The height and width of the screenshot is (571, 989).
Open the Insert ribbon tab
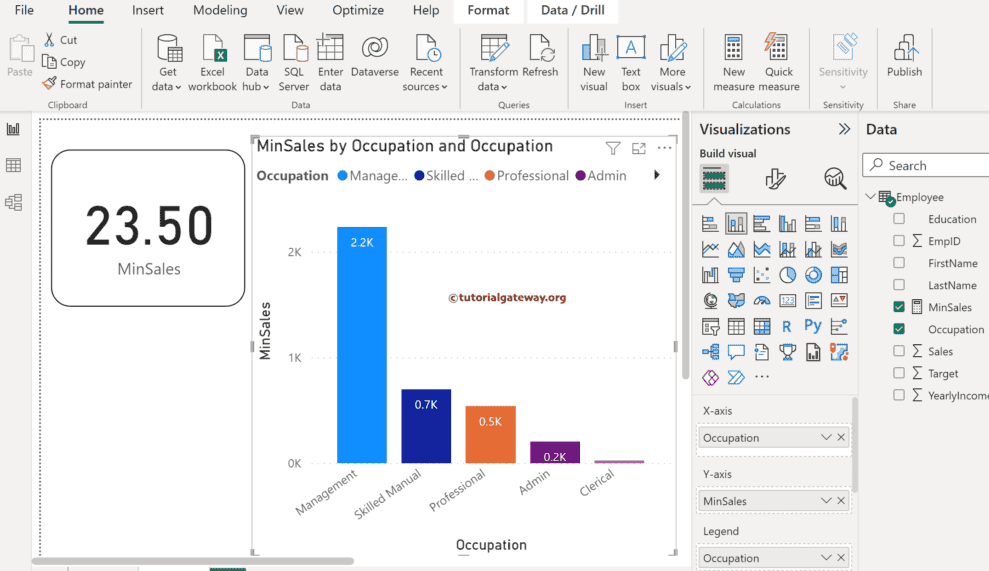click(x=148, y=10)
